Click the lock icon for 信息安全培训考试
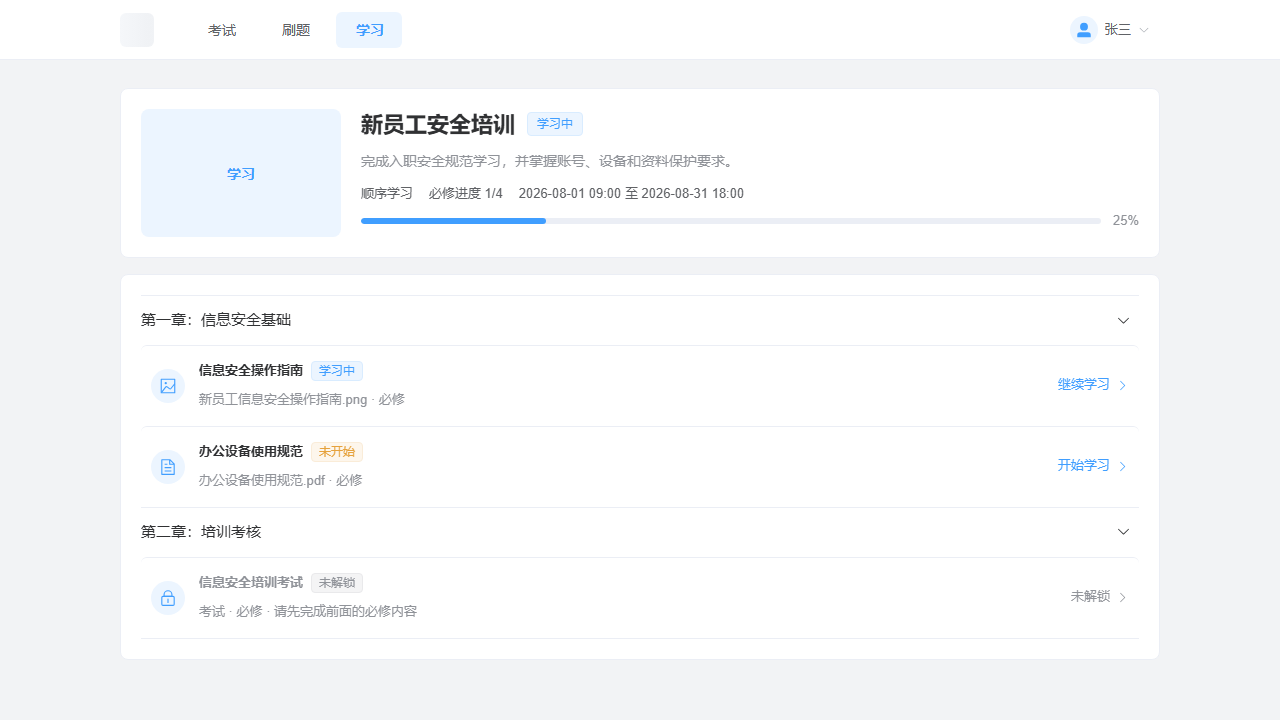This screenshot has height=720, width=1280. coord(168,598)
